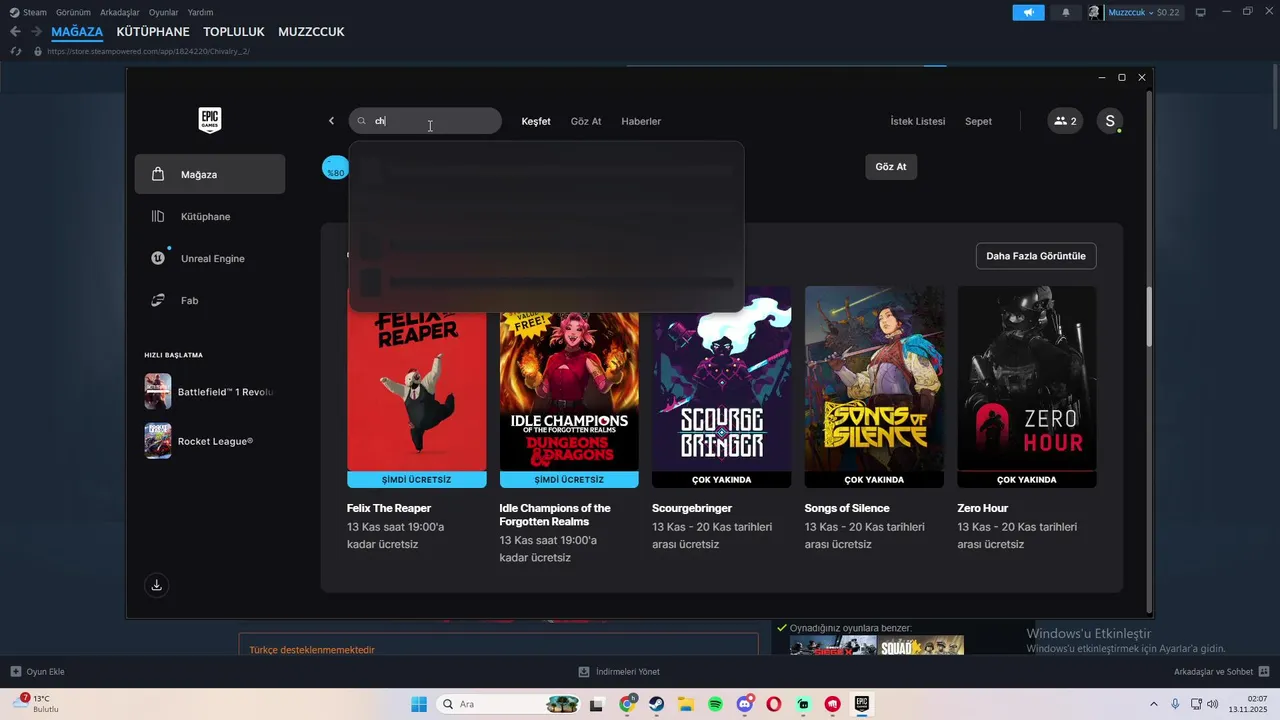Open Arkadaşlar menu in Steam
Image resolution: width=1280 pixels, height=720 pixels.
coord(120,13)
